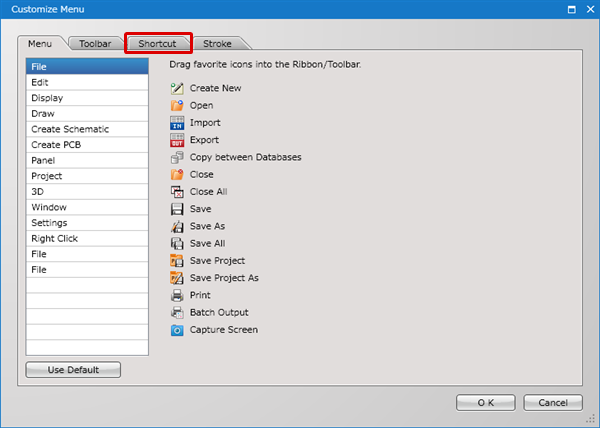The image size is (600, 428).
Task: Click the Import icon
Action: [x=178, y=123]
